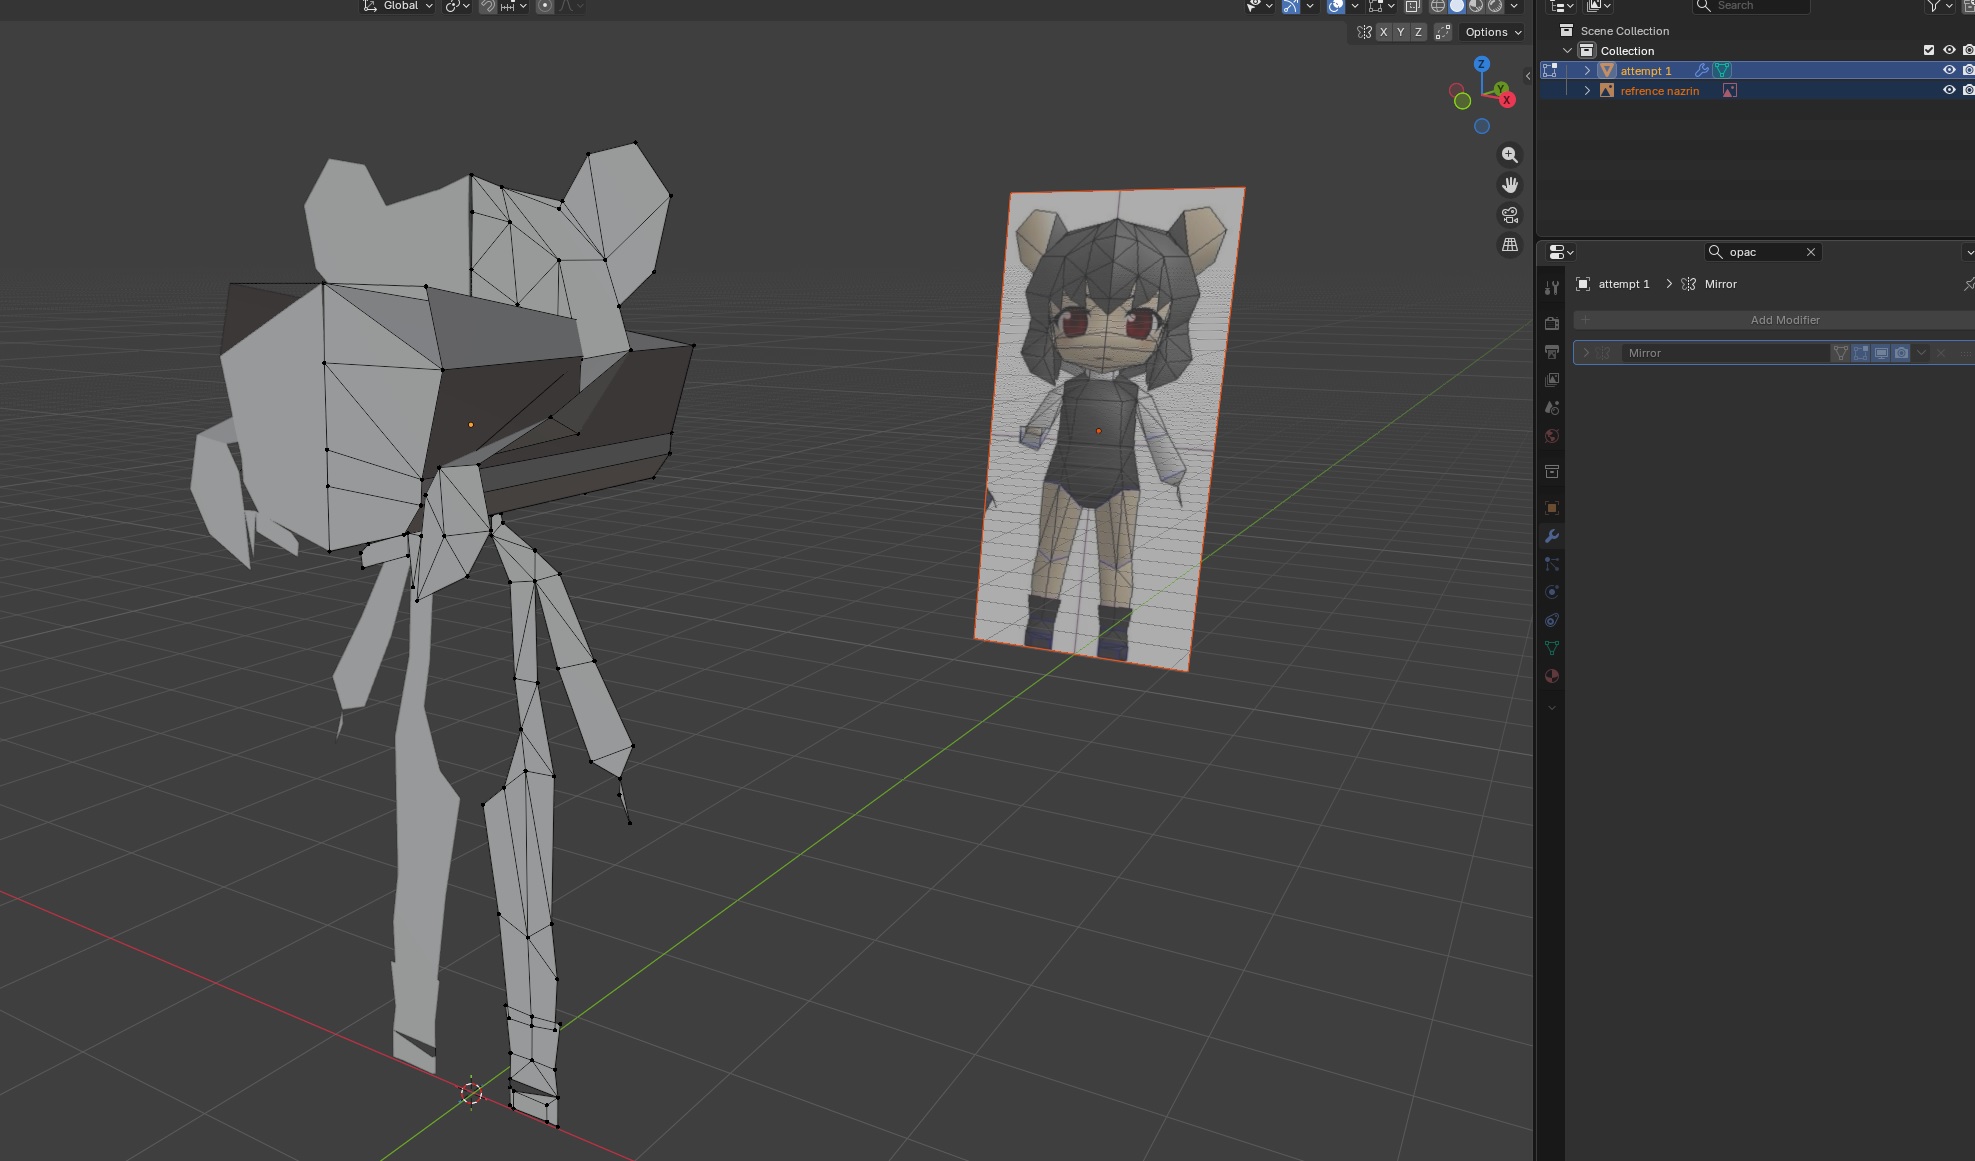The image size is (1975, 1161).
Task: Open the Global transform orientation dropdown
Action: coord(399,6)
